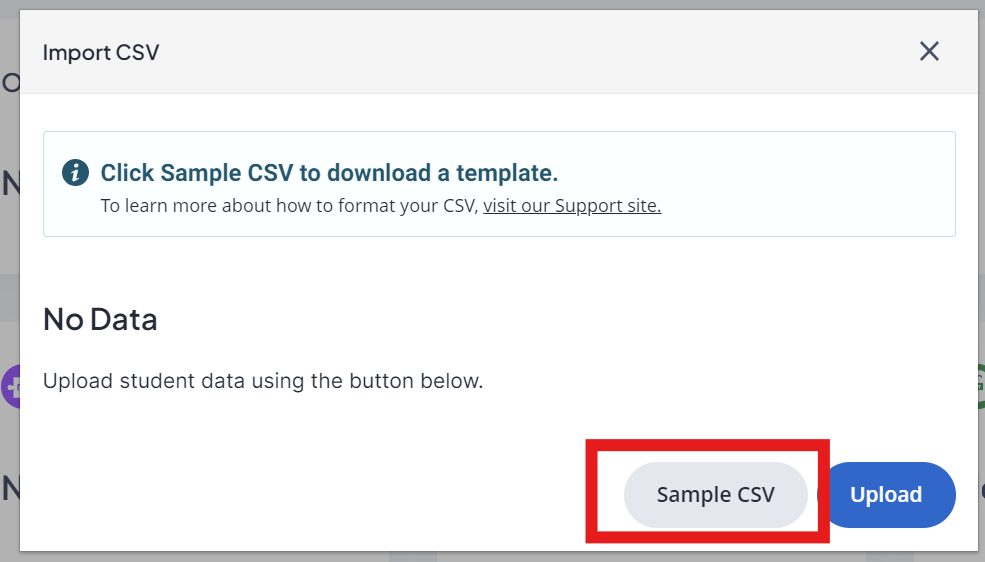This screenshot has width=985, height=562.
Task: Click the Click Sample CSV to download heading
Action: click(x=329, y=173)
